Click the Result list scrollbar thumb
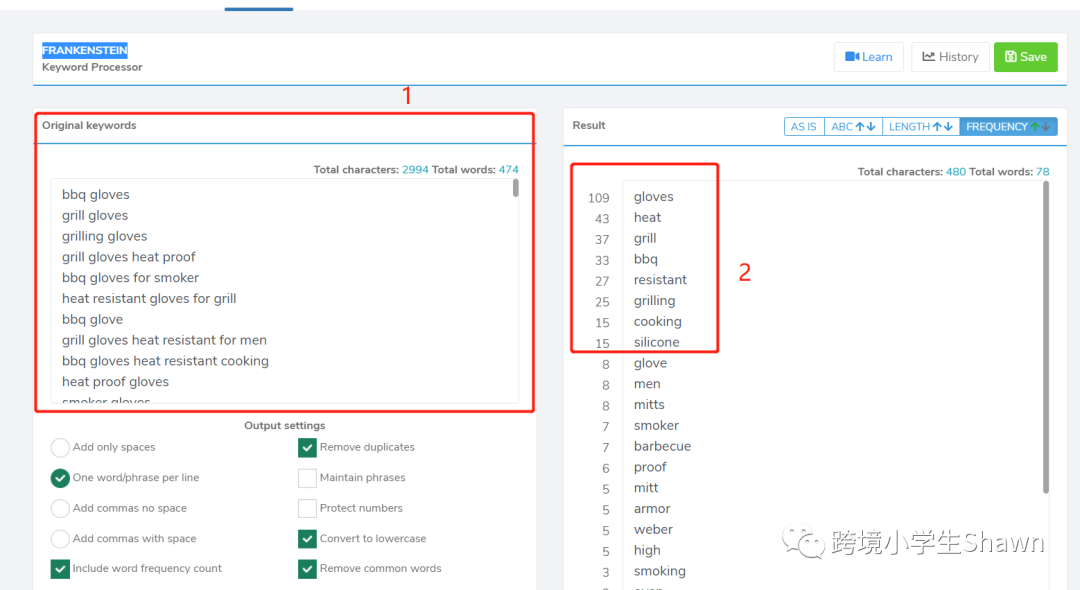Image resolution: width=1080 pixels, height=590 pixels. [x=1046, y=337]
